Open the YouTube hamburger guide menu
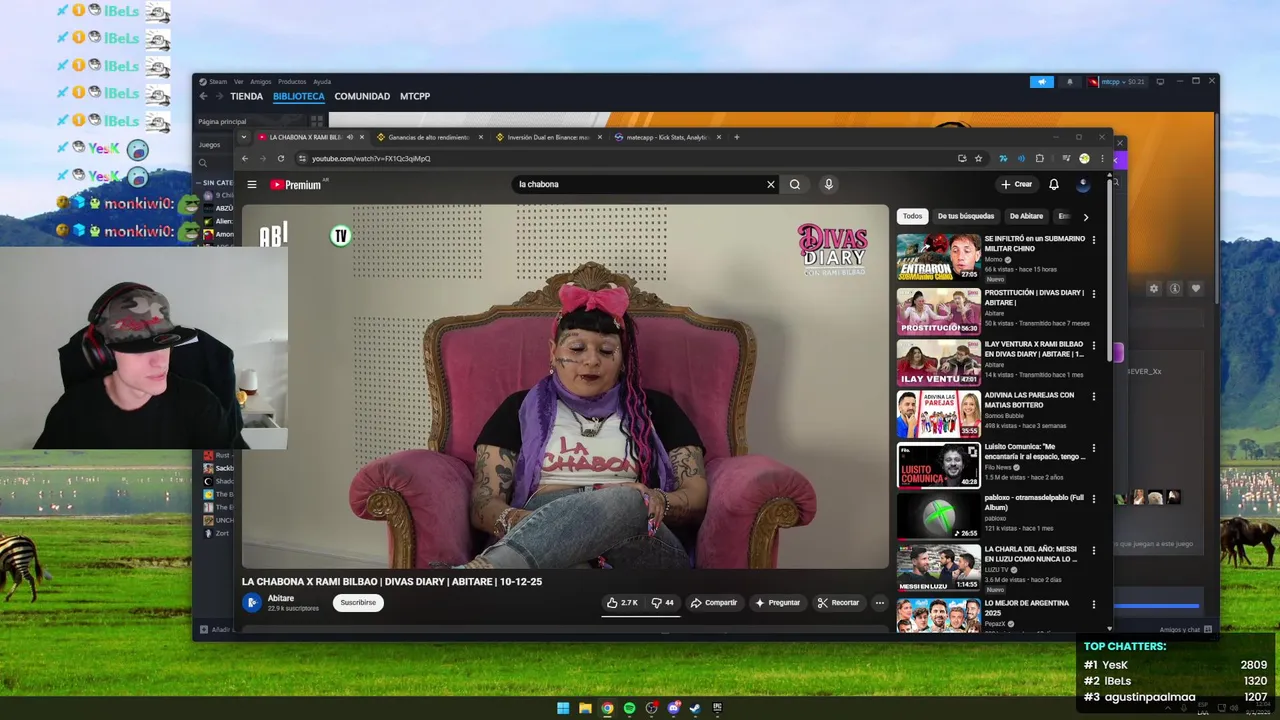Screen dimensions: 1280x720 252,184
